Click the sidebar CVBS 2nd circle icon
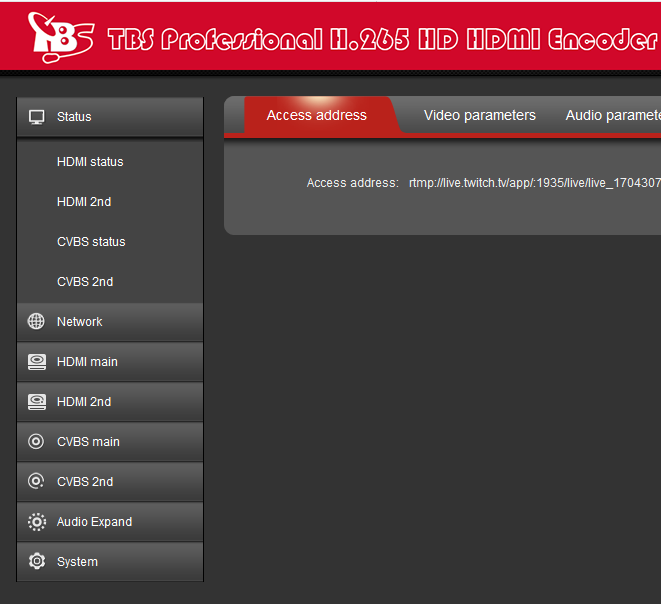The image size is (661, 604). tap(36, 481)
